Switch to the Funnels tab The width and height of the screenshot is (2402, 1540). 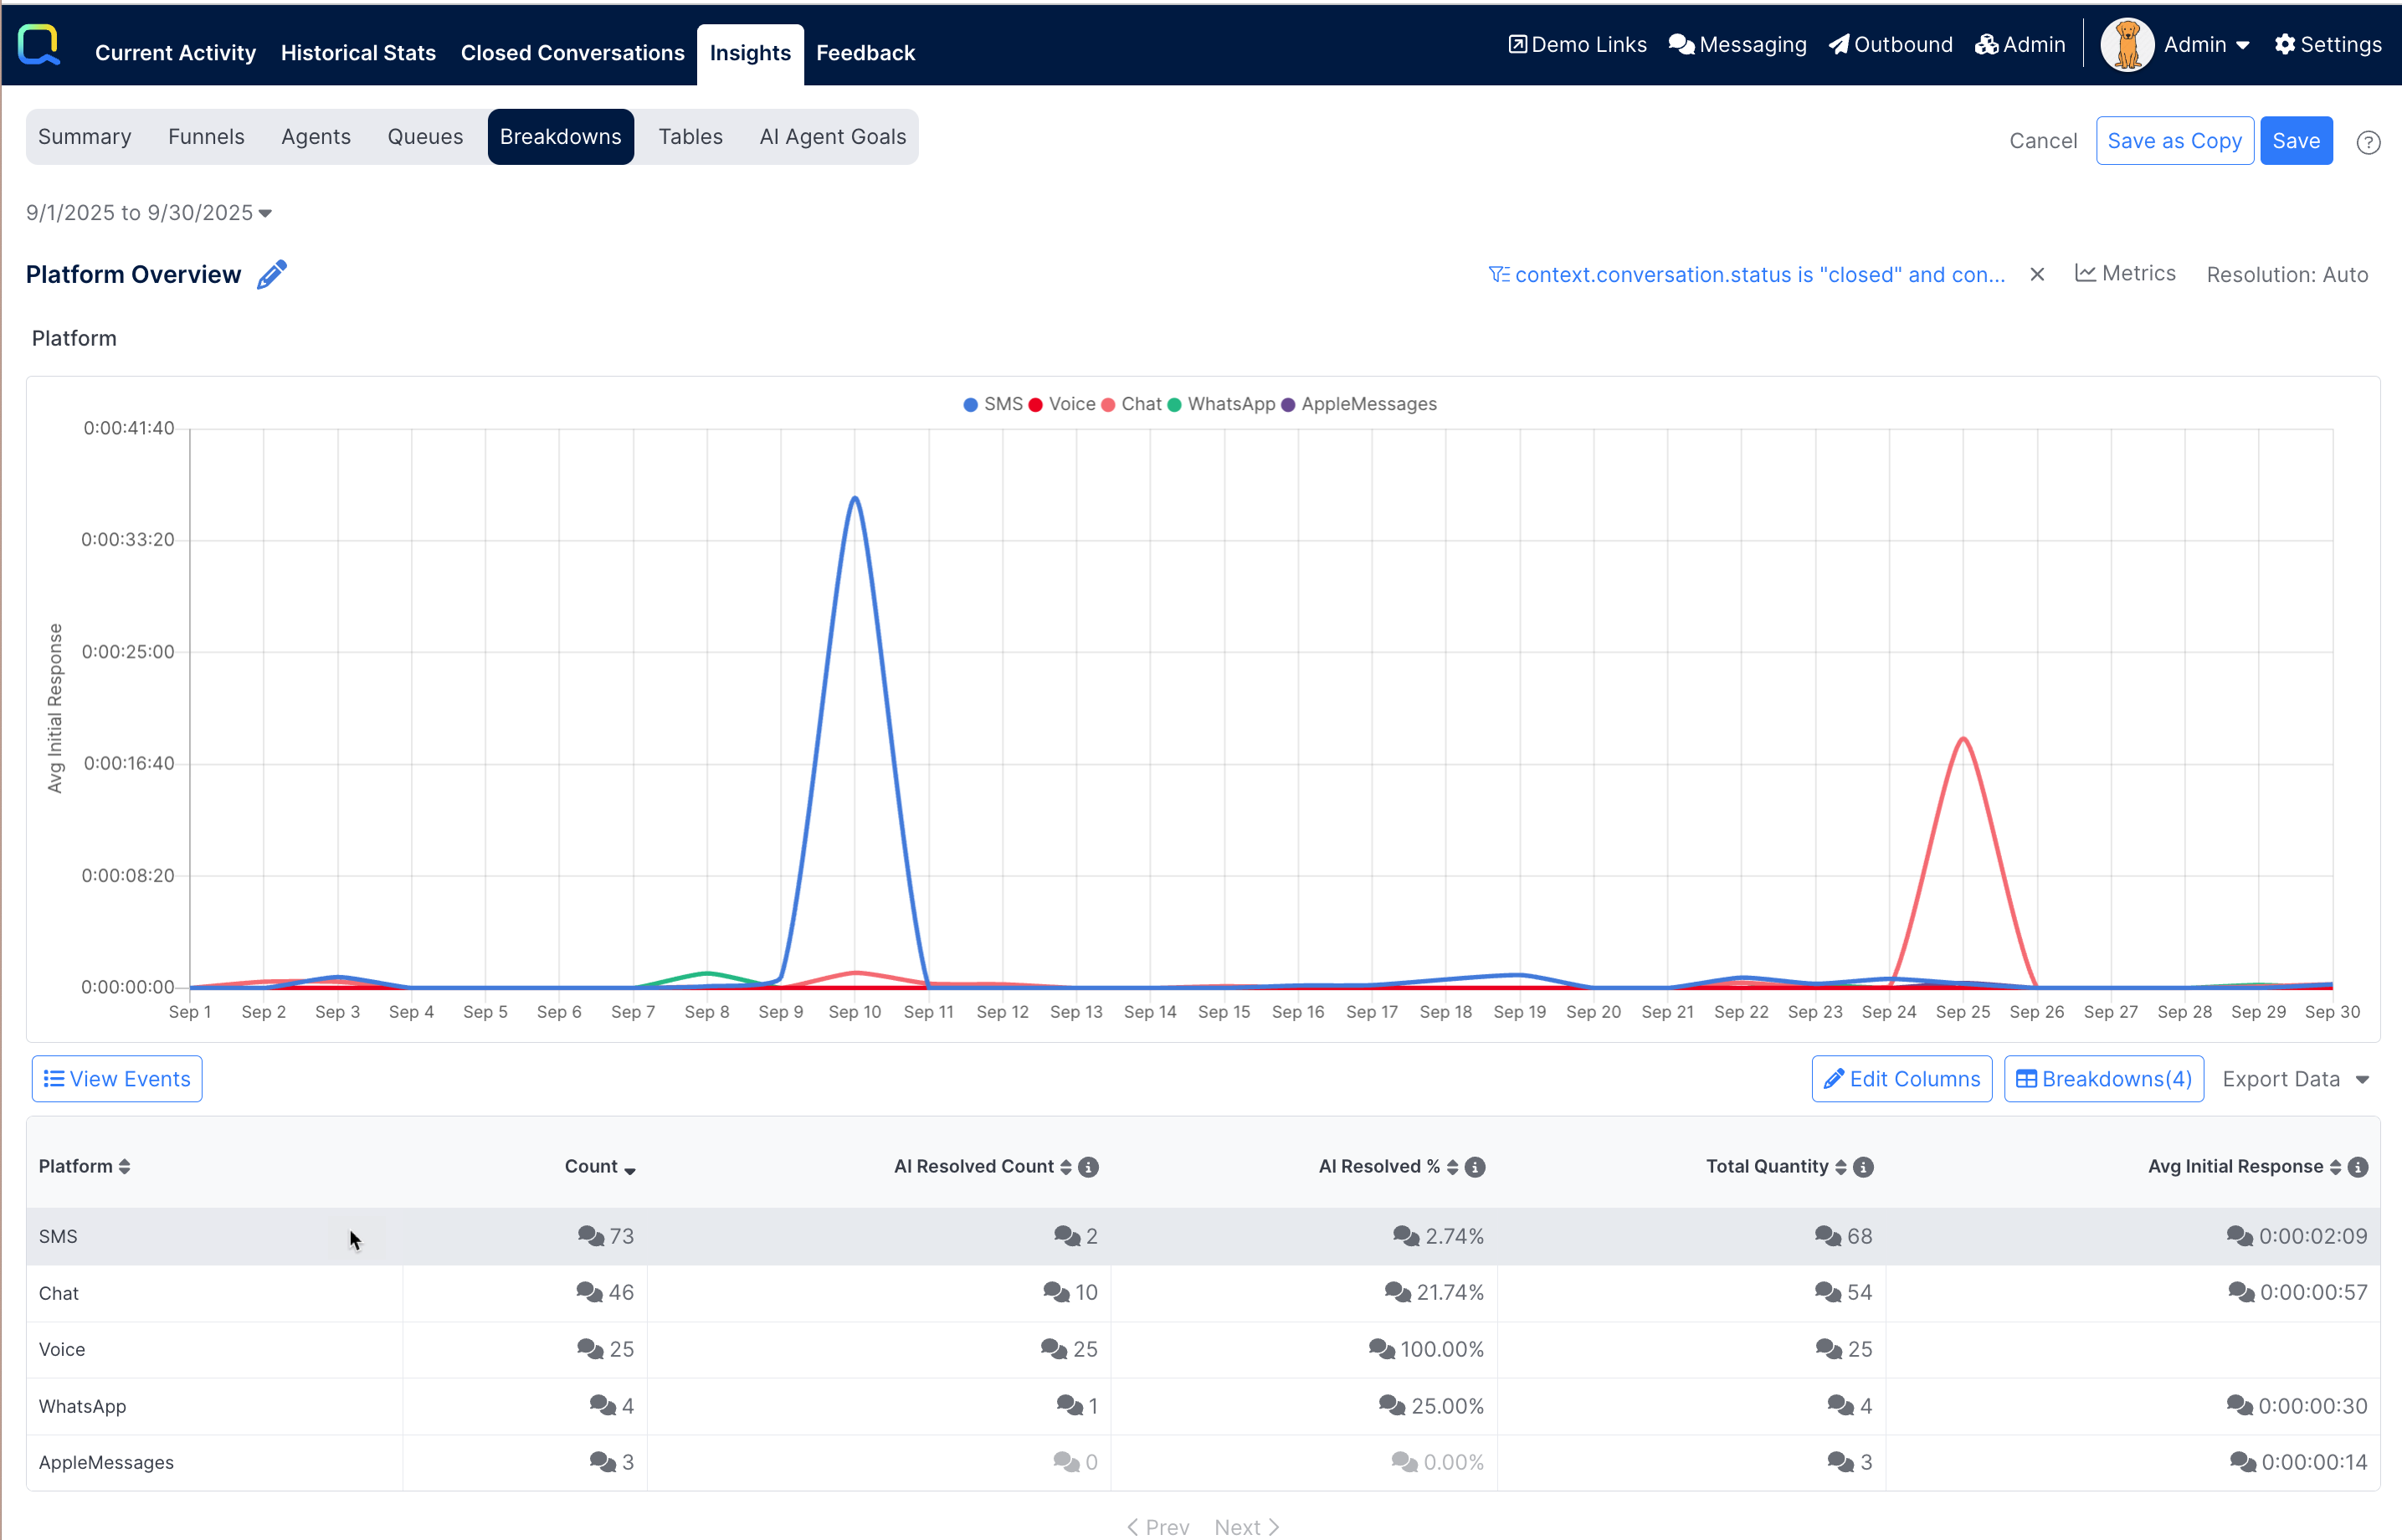tap(206, 137)
